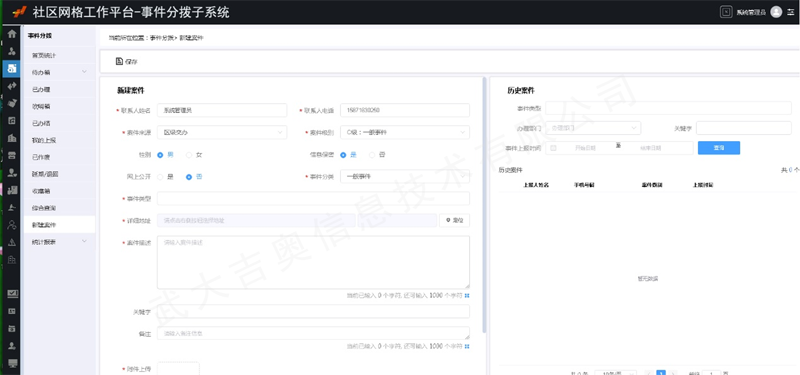Click the 定位 location button

point(454,220)
